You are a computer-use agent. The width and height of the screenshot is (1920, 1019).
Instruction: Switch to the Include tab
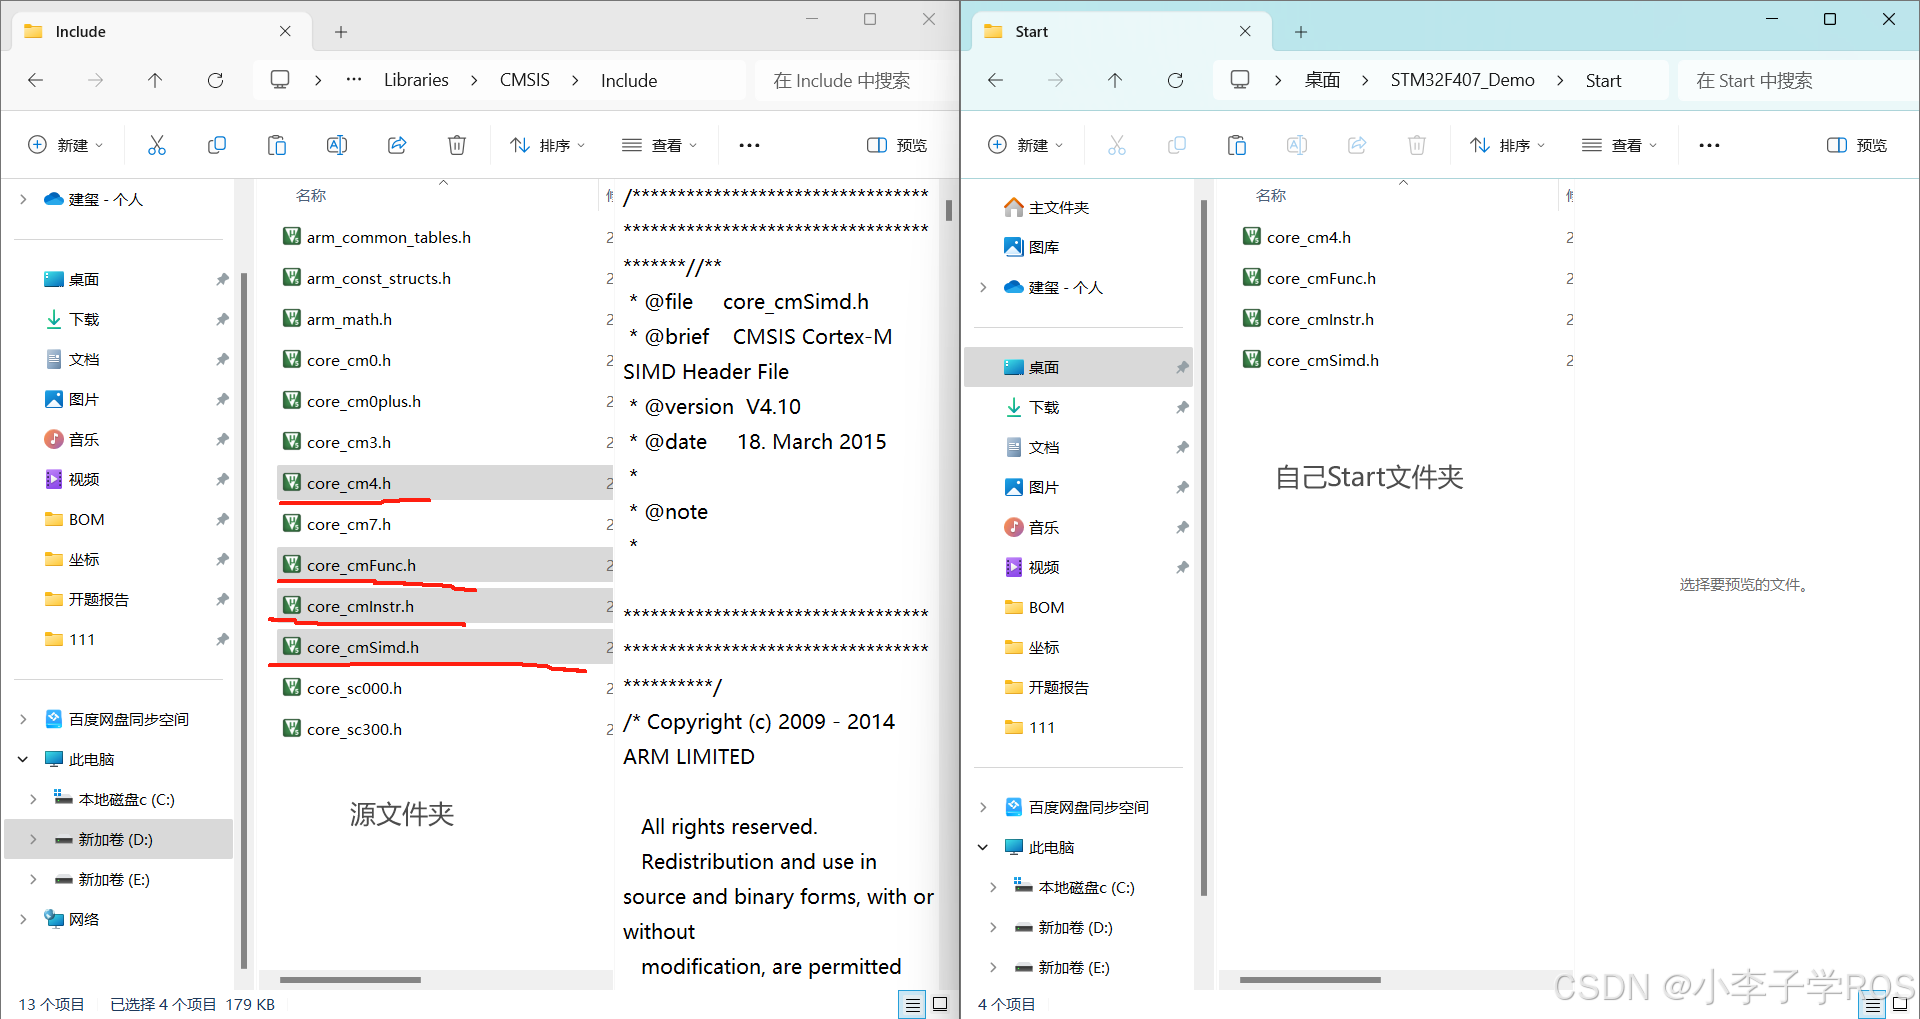click(x=80, y=31)
